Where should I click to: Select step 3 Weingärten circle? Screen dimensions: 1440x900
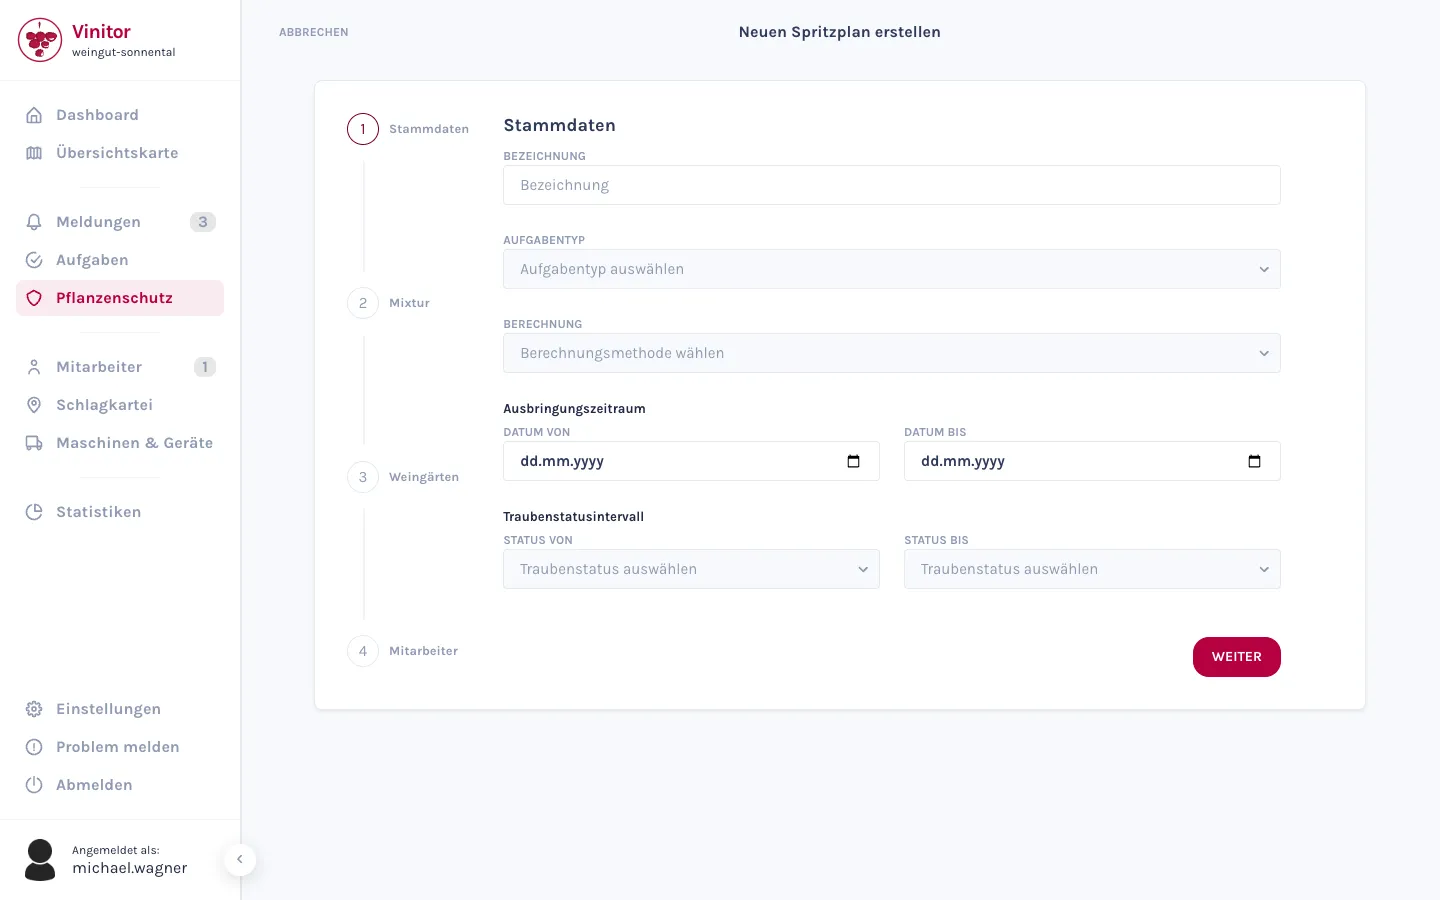point(363,477)
